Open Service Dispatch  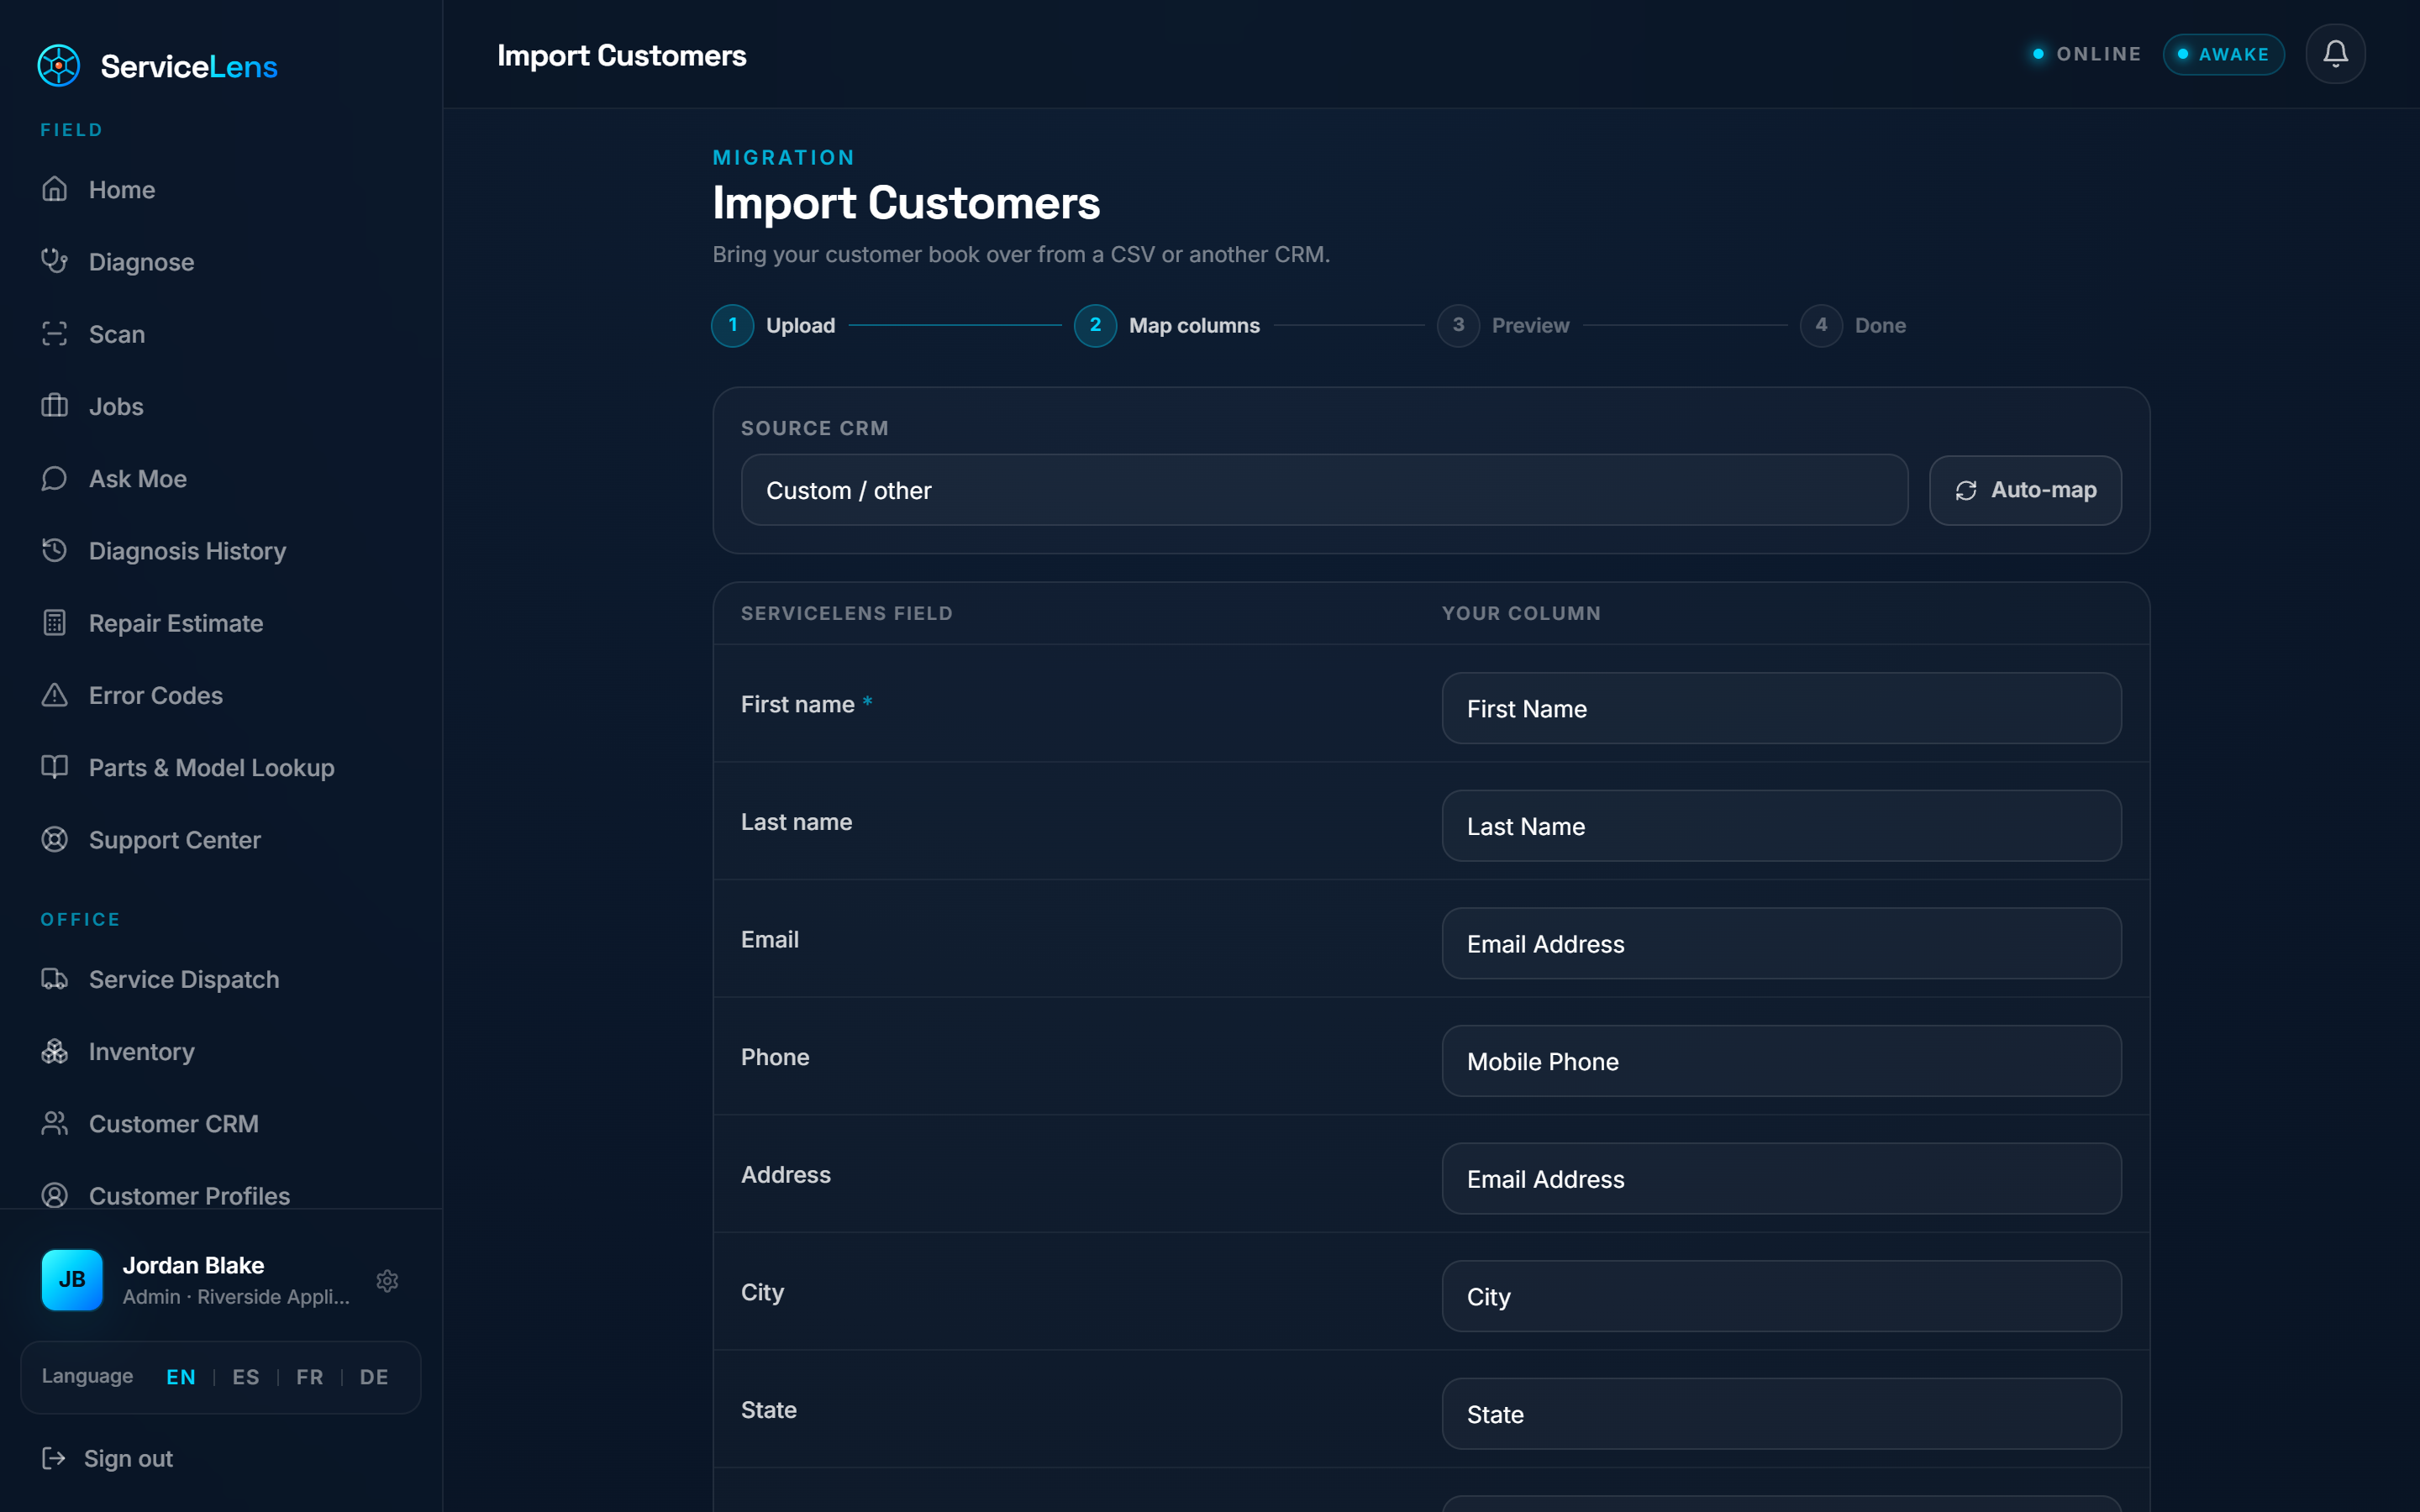pyautogui.click(x=221, y=979)
